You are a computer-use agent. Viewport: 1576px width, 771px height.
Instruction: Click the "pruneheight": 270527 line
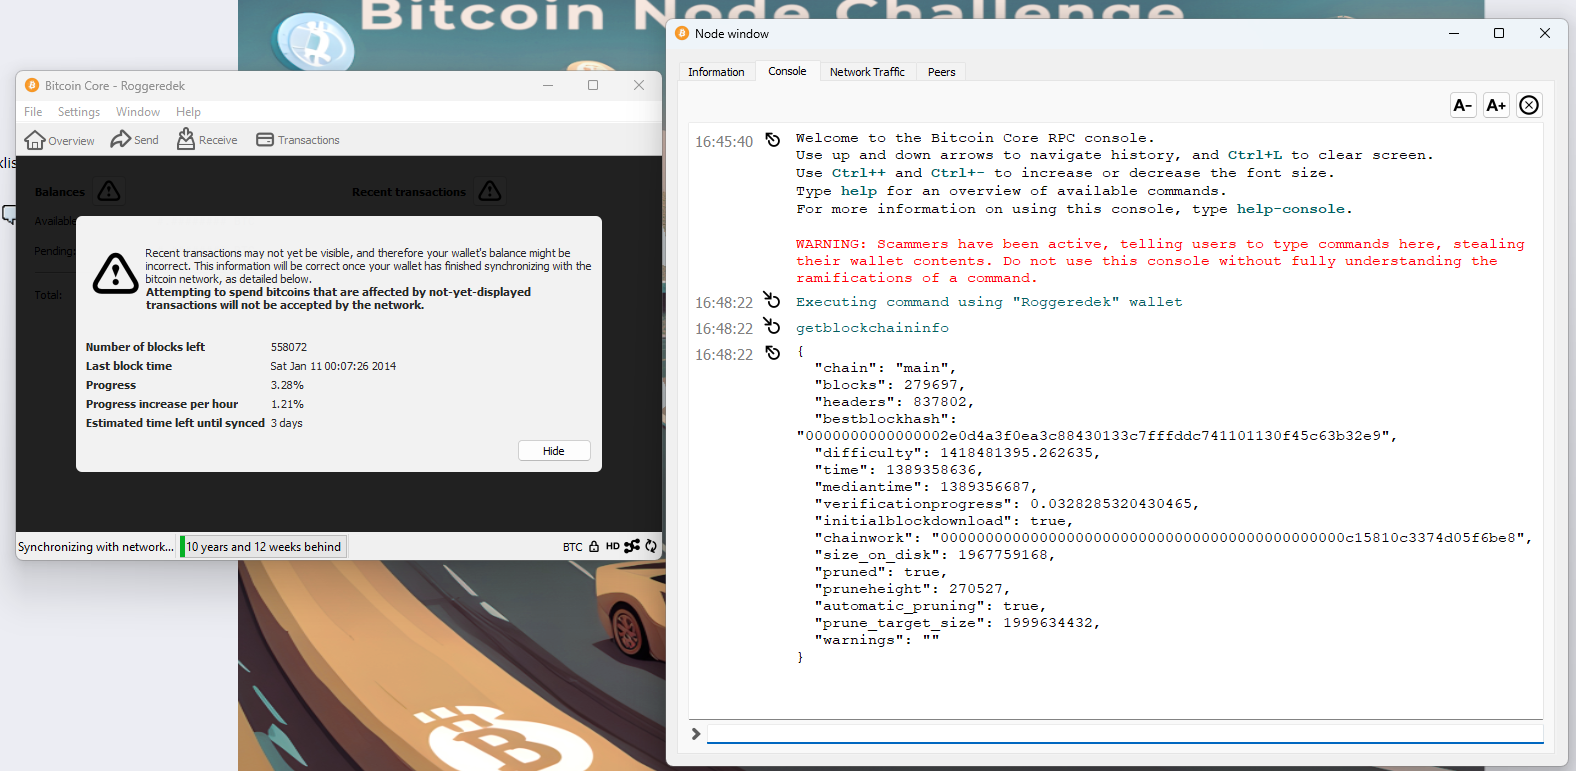point(911,589)
